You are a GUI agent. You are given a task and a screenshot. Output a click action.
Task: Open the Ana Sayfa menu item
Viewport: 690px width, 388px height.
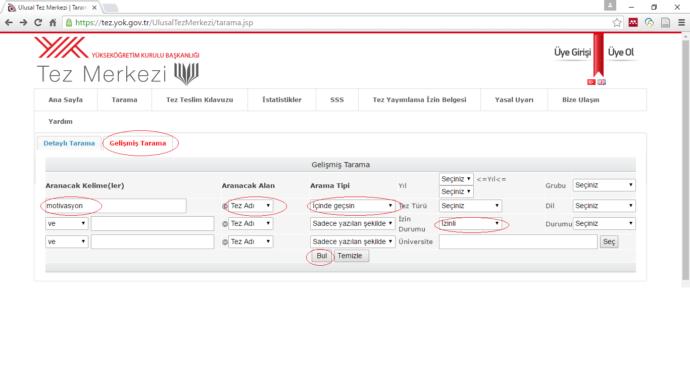66,100
